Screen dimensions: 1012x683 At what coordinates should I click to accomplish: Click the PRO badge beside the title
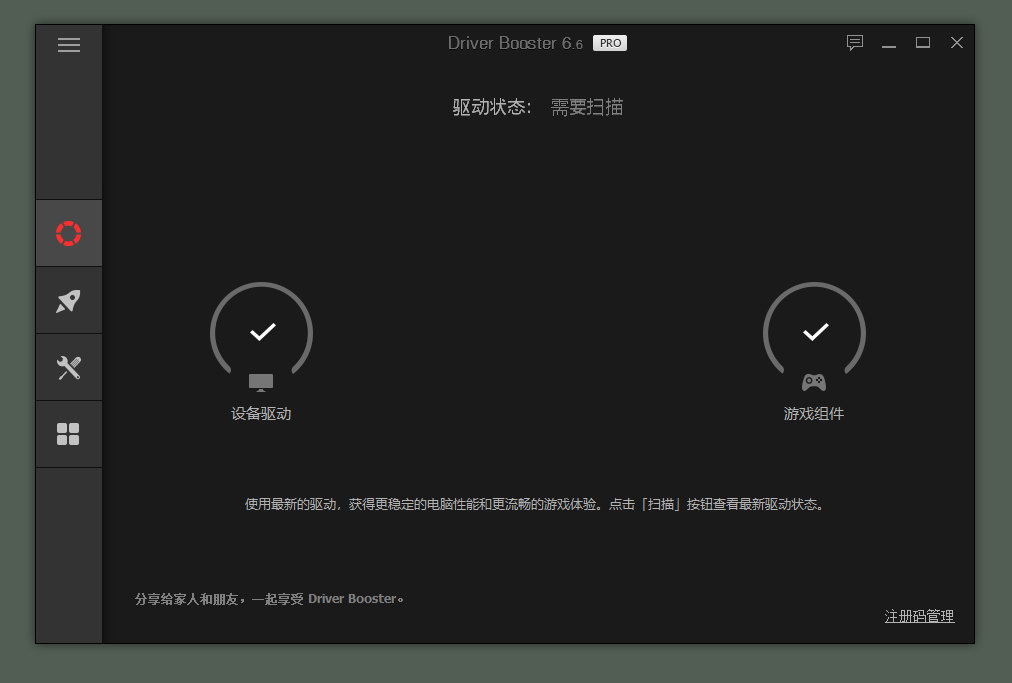pyautogui.click(x=610, y=42)
